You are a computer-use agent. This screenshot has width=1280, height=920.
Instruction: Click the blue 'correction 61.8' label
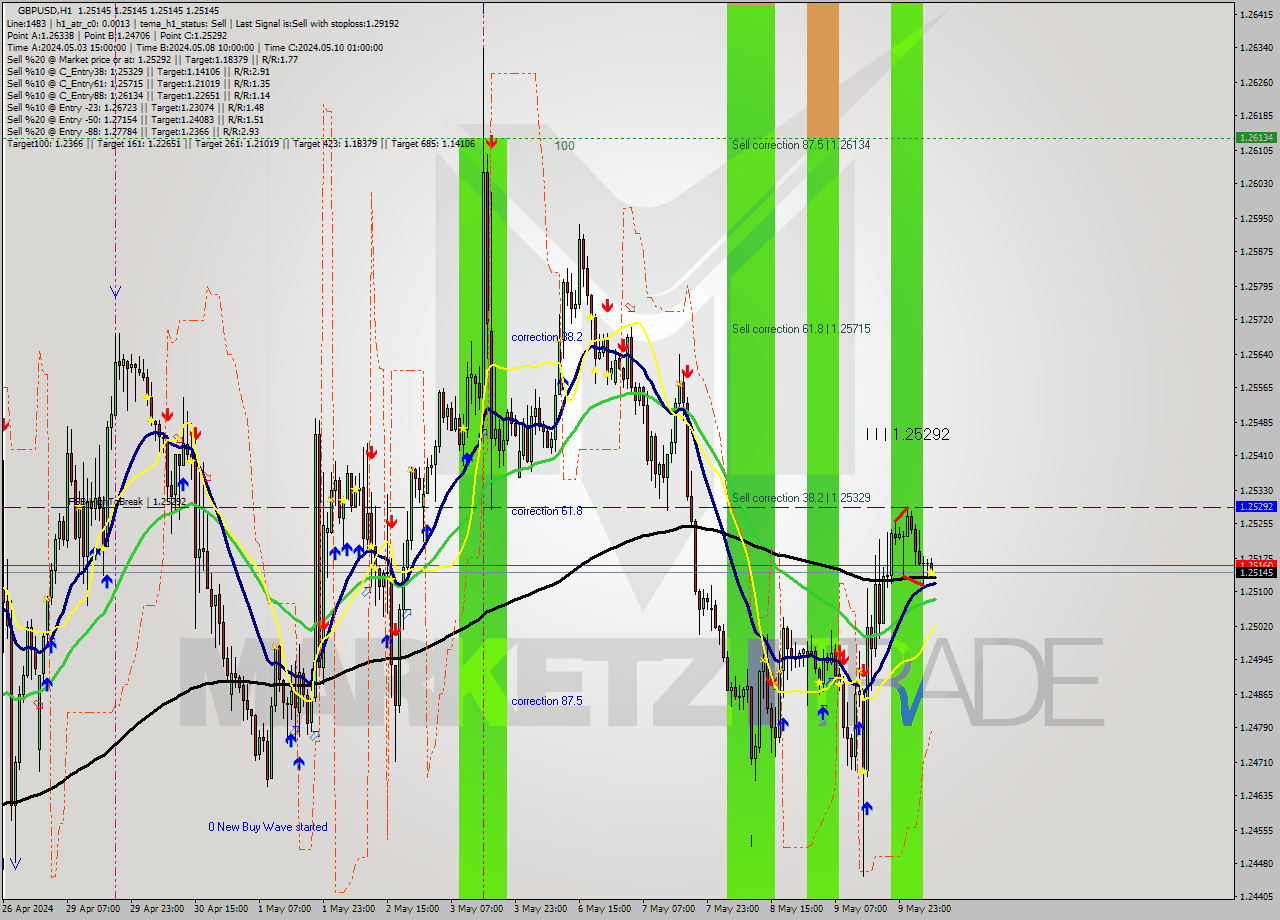click(547, 512)
